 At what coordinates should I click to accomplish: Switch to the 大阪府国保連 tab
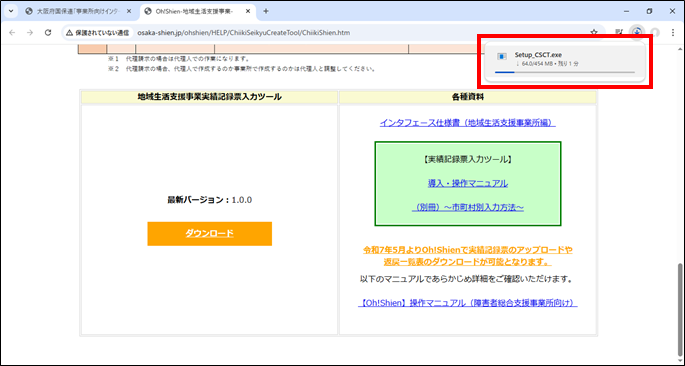coord(79,11)
